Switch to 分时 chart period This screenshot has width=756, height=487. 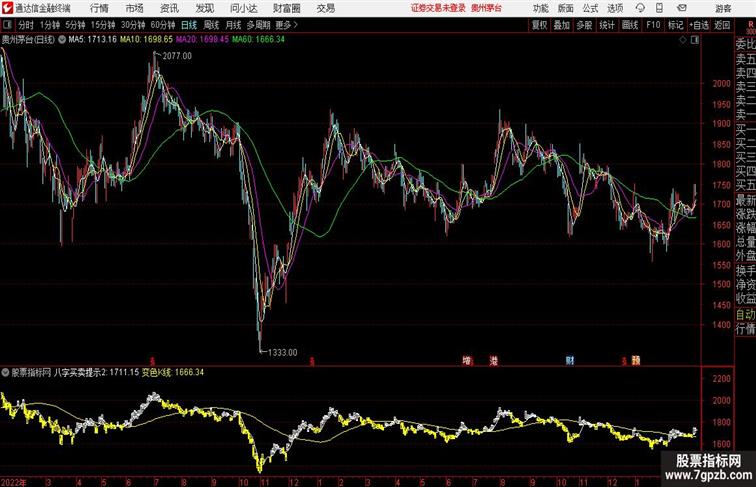[26, 25]
